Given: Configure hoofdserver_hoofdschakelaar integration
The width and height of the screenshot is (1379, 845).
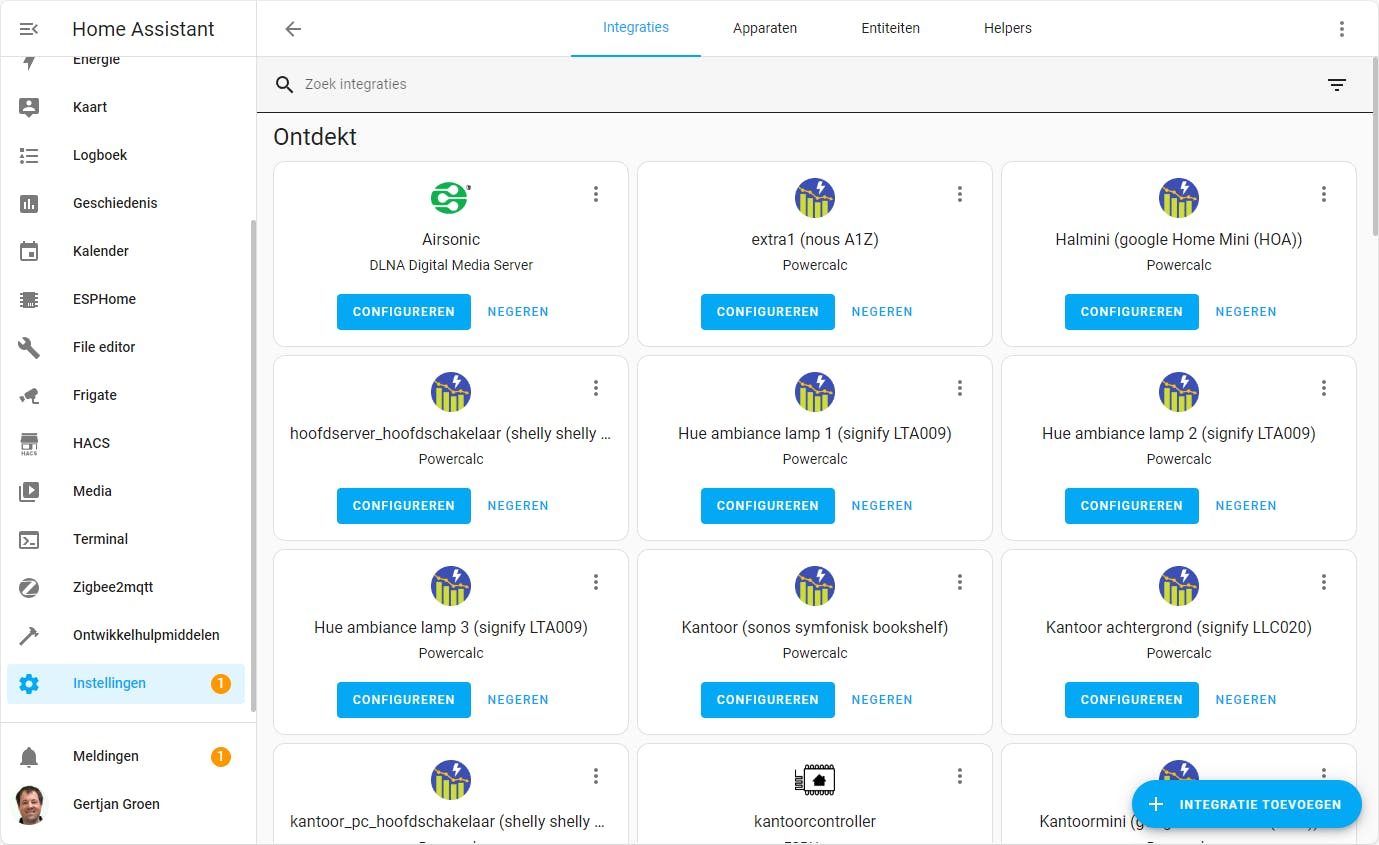Looking at the screenshot, I should tap(404, 506).
